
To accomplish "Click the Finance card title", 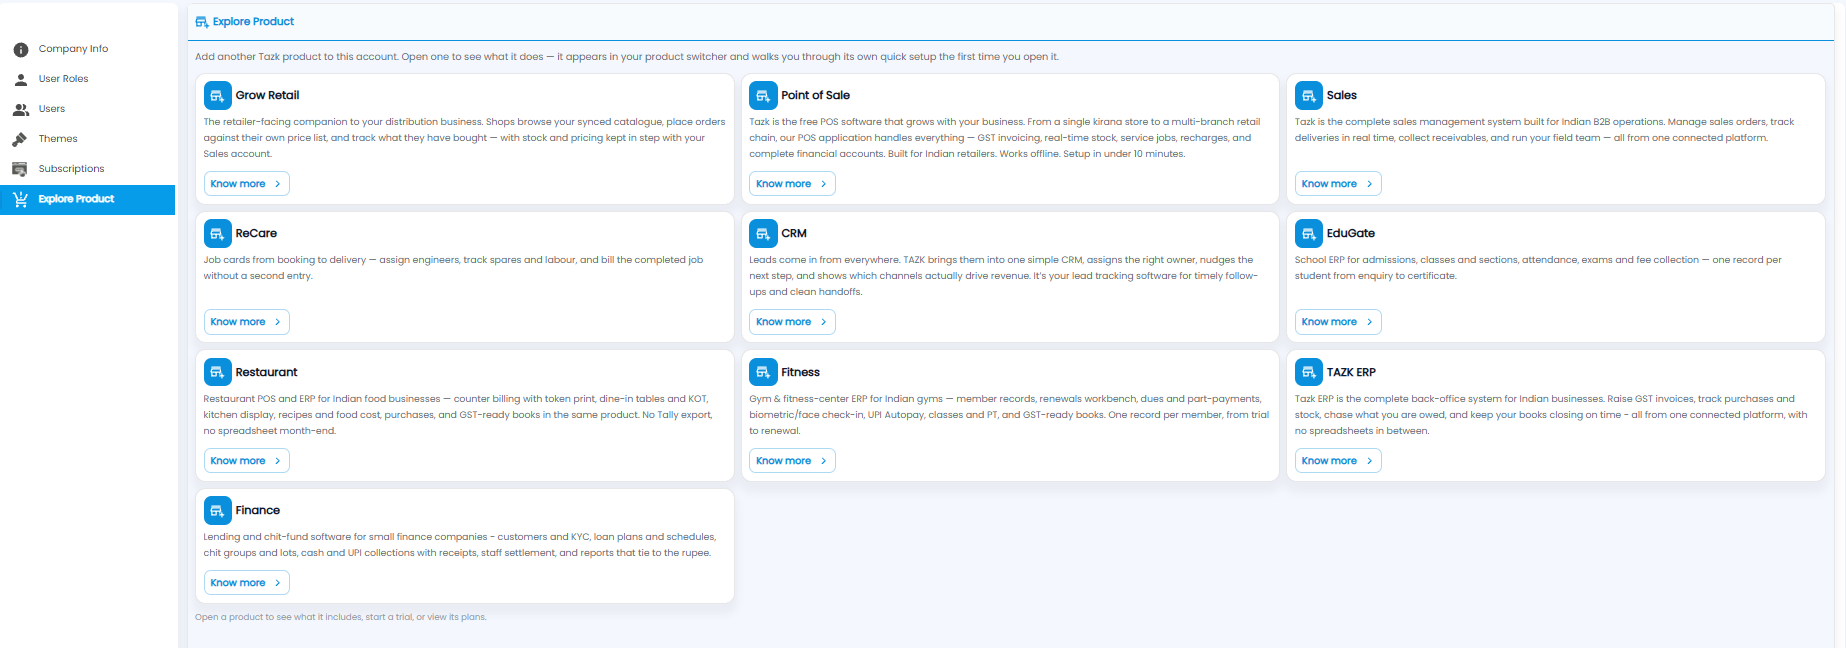I will tap(258, 510).
